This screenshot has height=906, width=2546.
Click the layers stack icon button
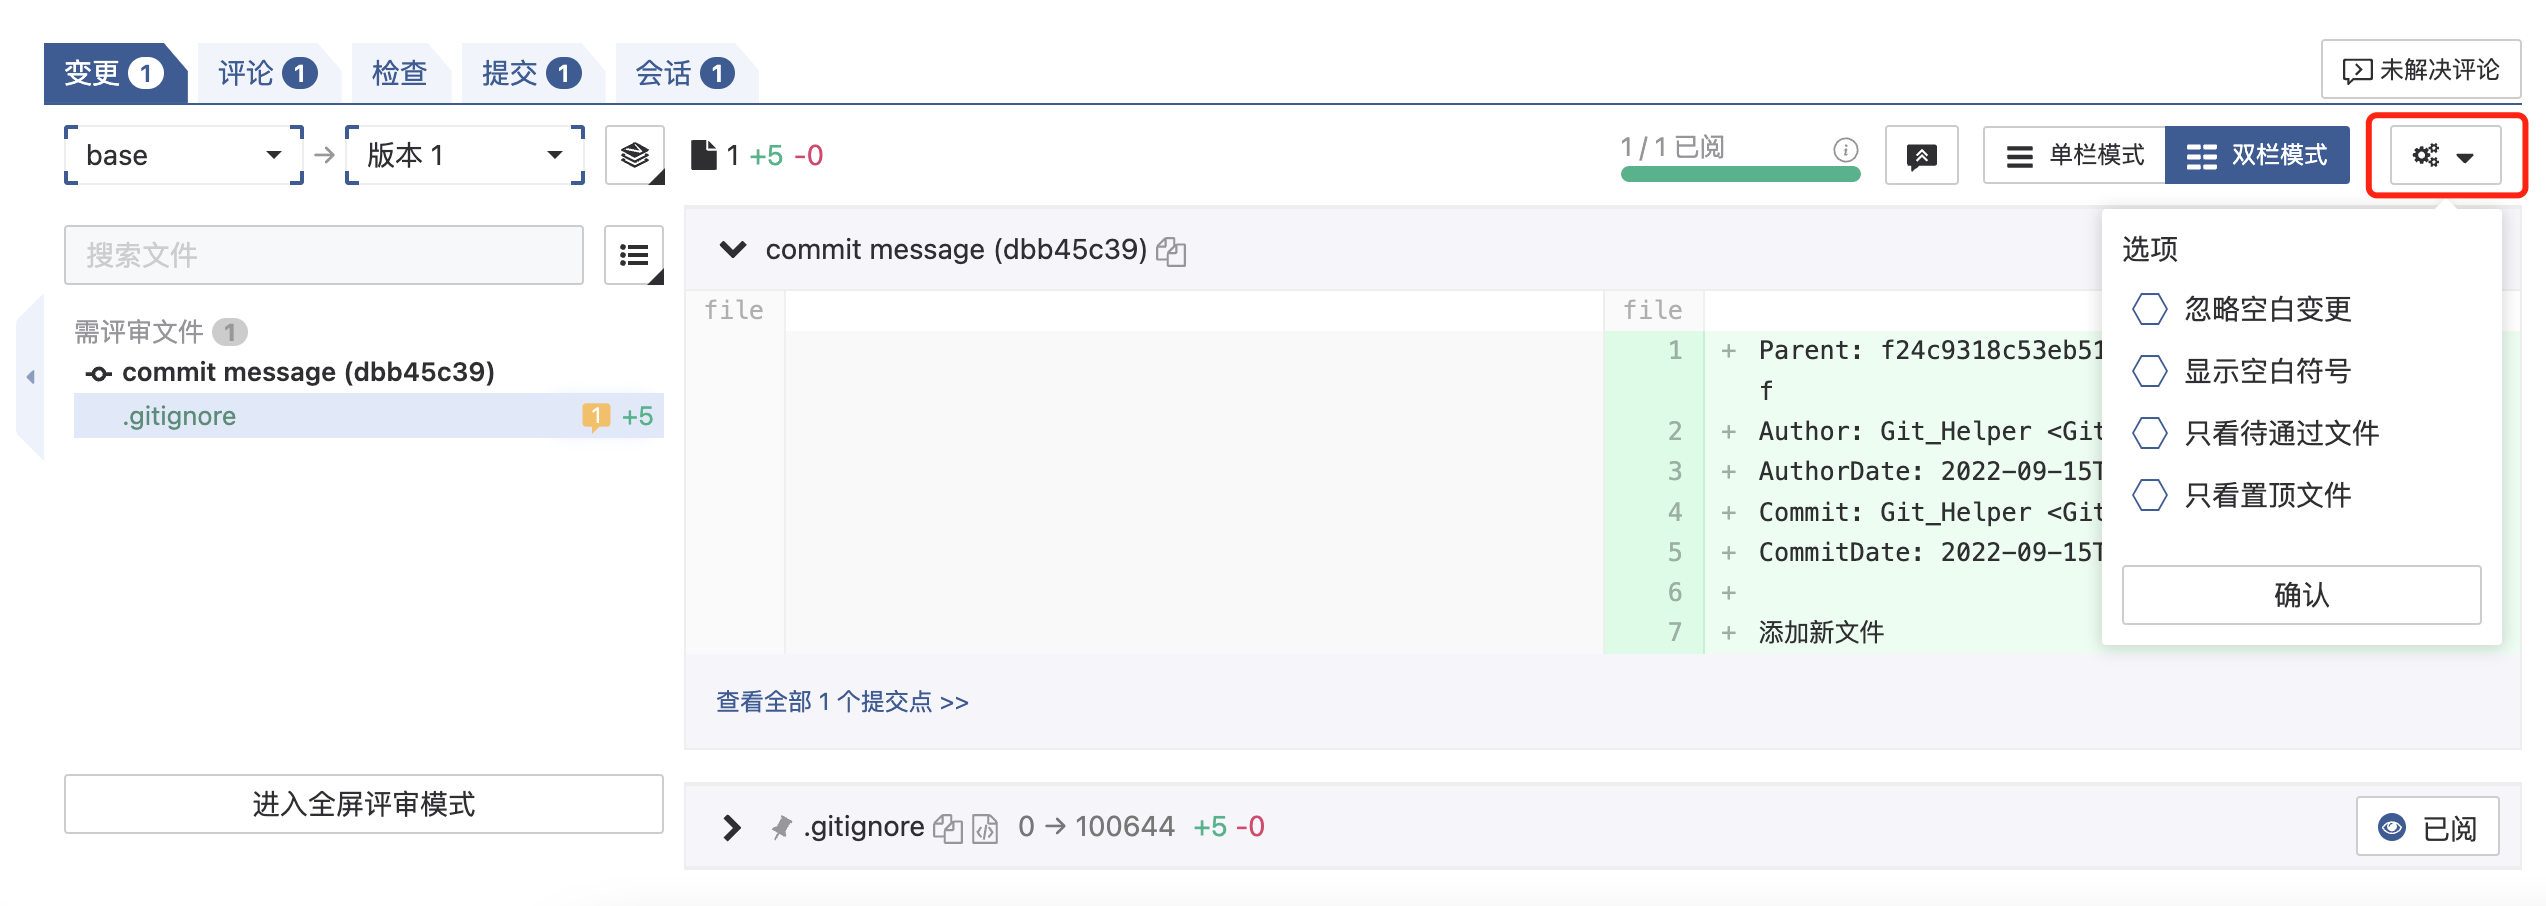point(634,155)
